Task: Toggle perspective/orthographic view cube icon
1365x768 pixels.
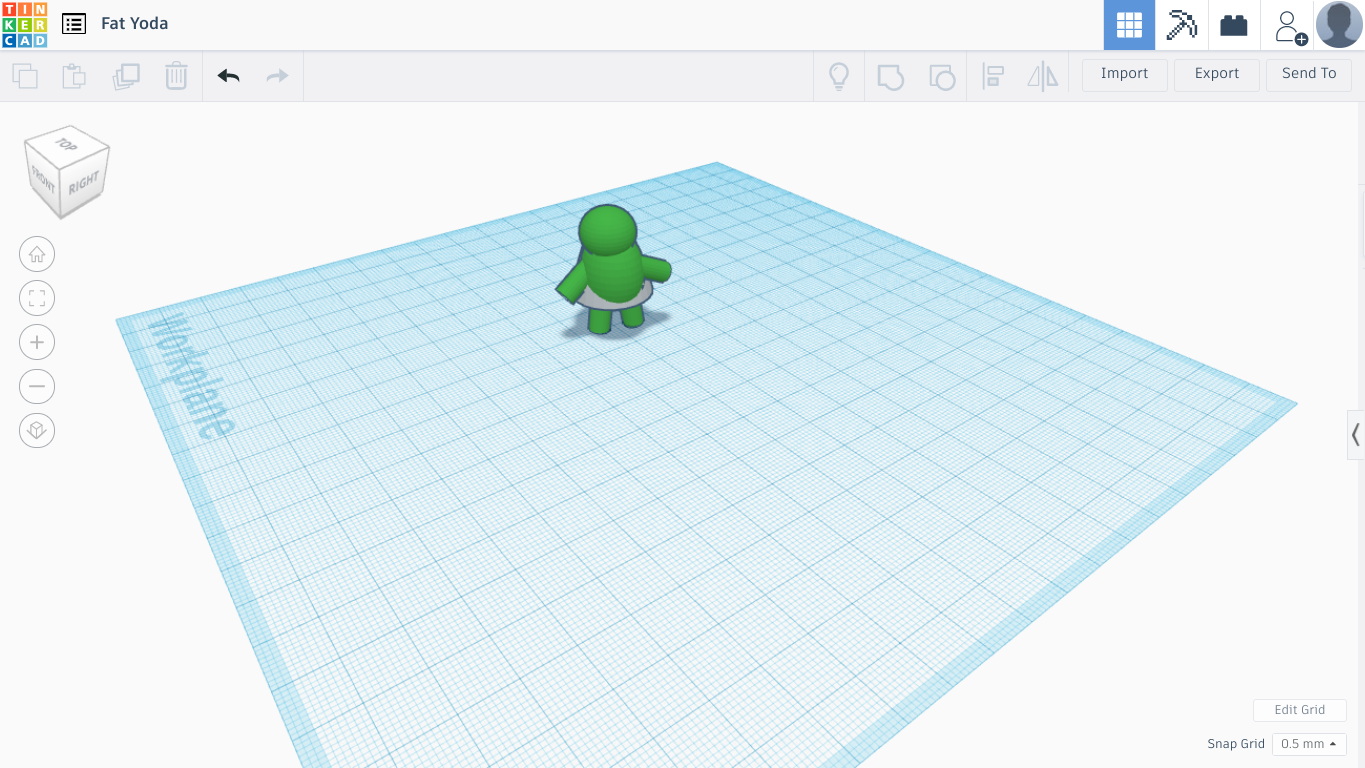Action: [37, 430]
